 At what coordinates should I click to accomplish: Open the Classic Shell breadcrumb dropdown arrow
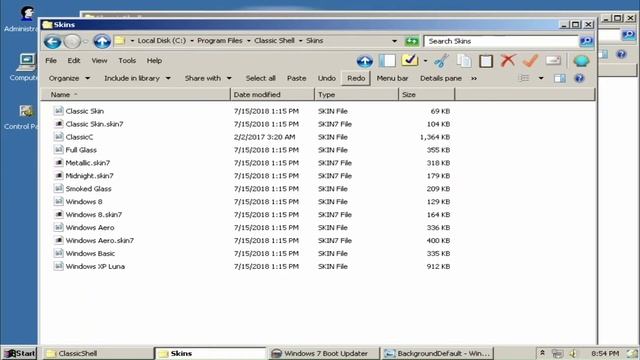click(300, 41)
